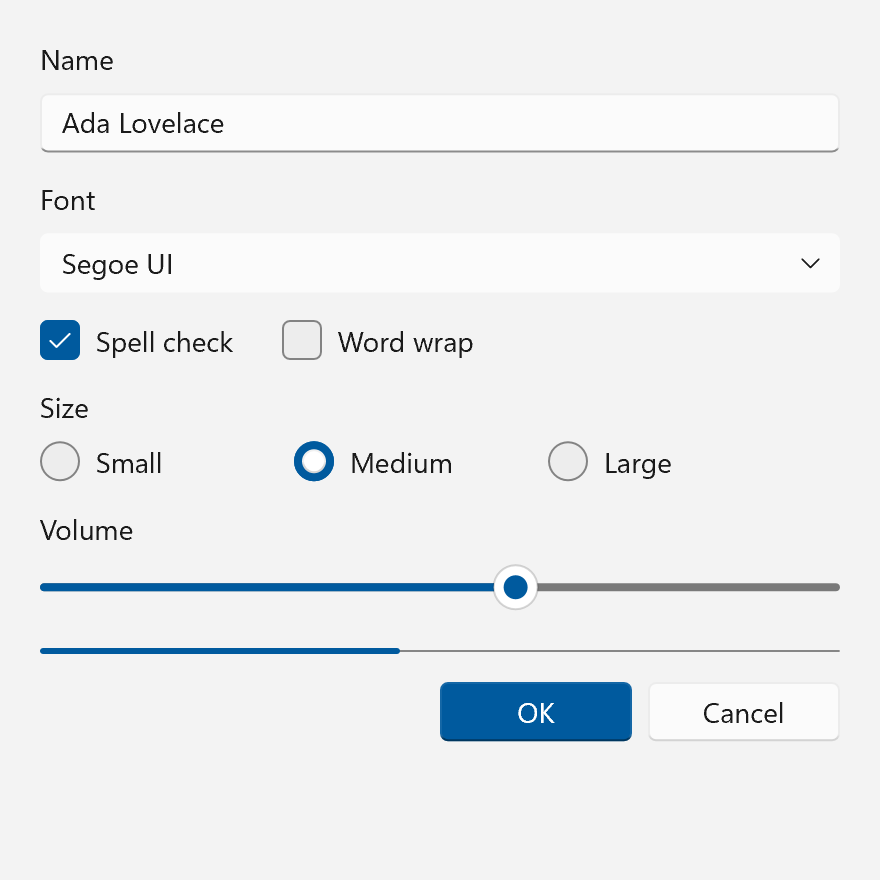
Task: Confirm with the OK button
Action: point(536,712)
